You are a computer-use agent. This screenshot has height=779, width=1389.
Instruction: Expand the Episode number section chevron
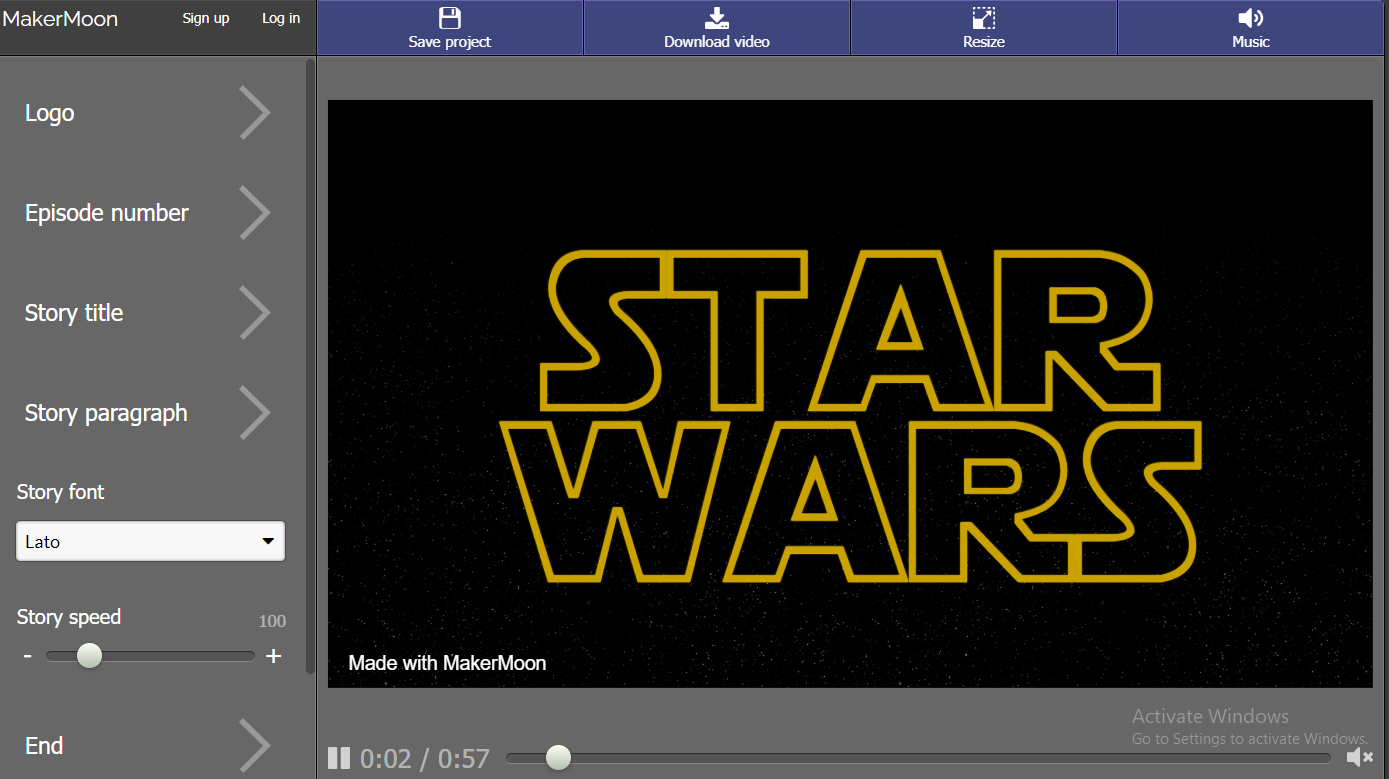(255, 213)
